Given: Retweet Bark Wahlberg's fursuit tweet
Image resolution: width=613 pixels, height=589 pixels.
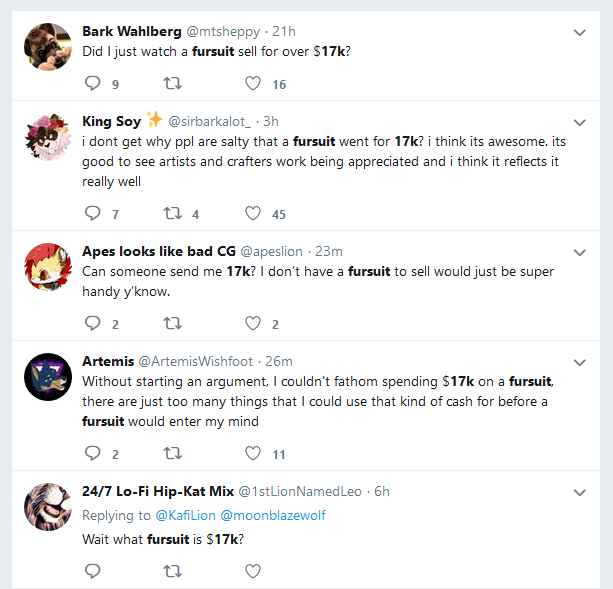Looking at the screenshot, I should click(172, 83).
